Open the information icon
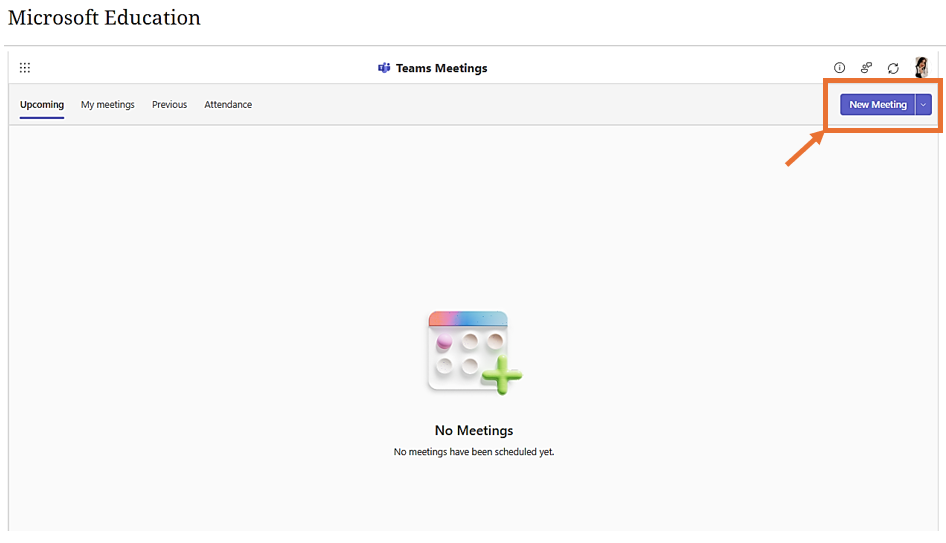The width and height of the screenshot is (946, 543). click(x=839, y=68)
